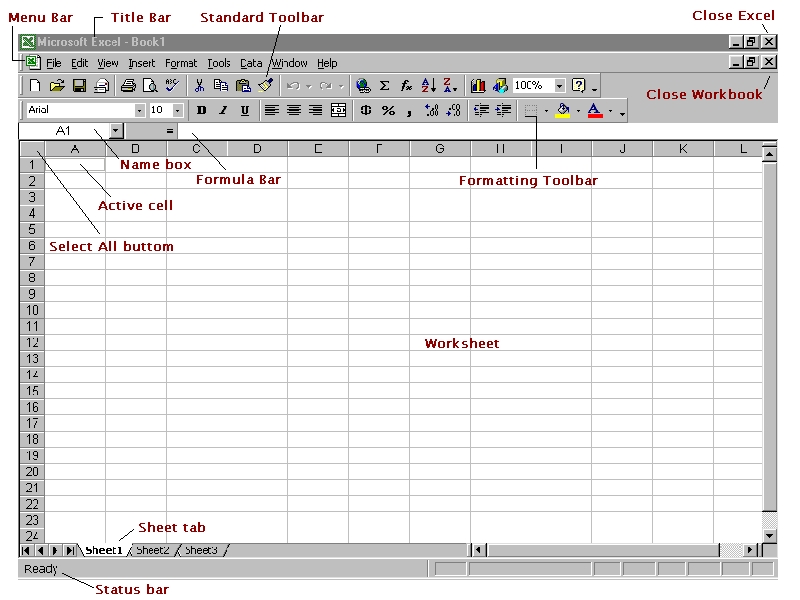Apply the yellow Fill Color bucket
800x600 pixels.
click(563, 110)
